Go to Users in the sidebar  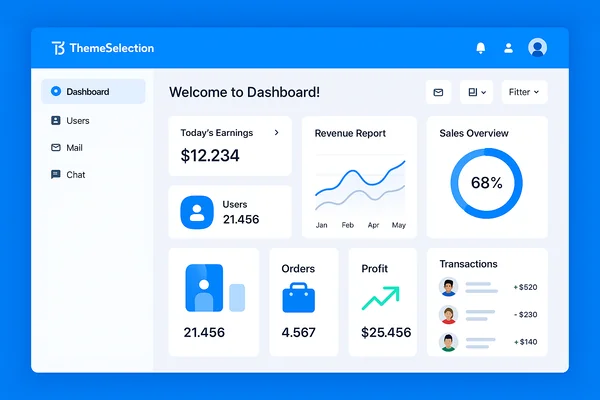[77, 120]
